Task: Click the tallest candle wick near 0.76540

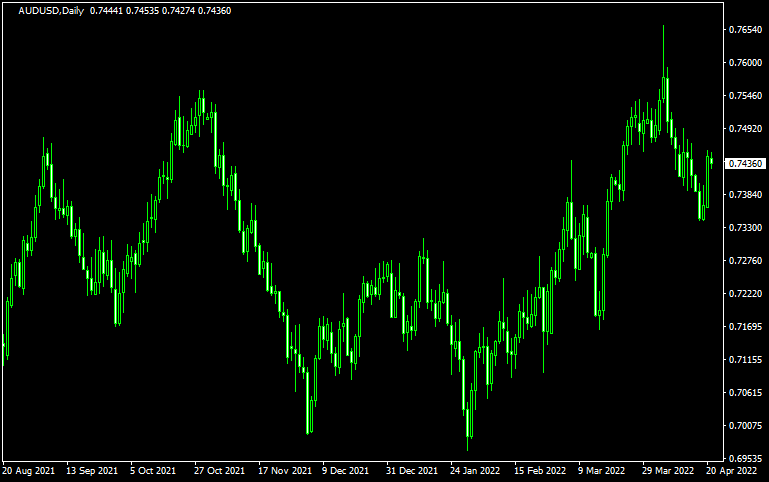Action: (x=663, y=64)
